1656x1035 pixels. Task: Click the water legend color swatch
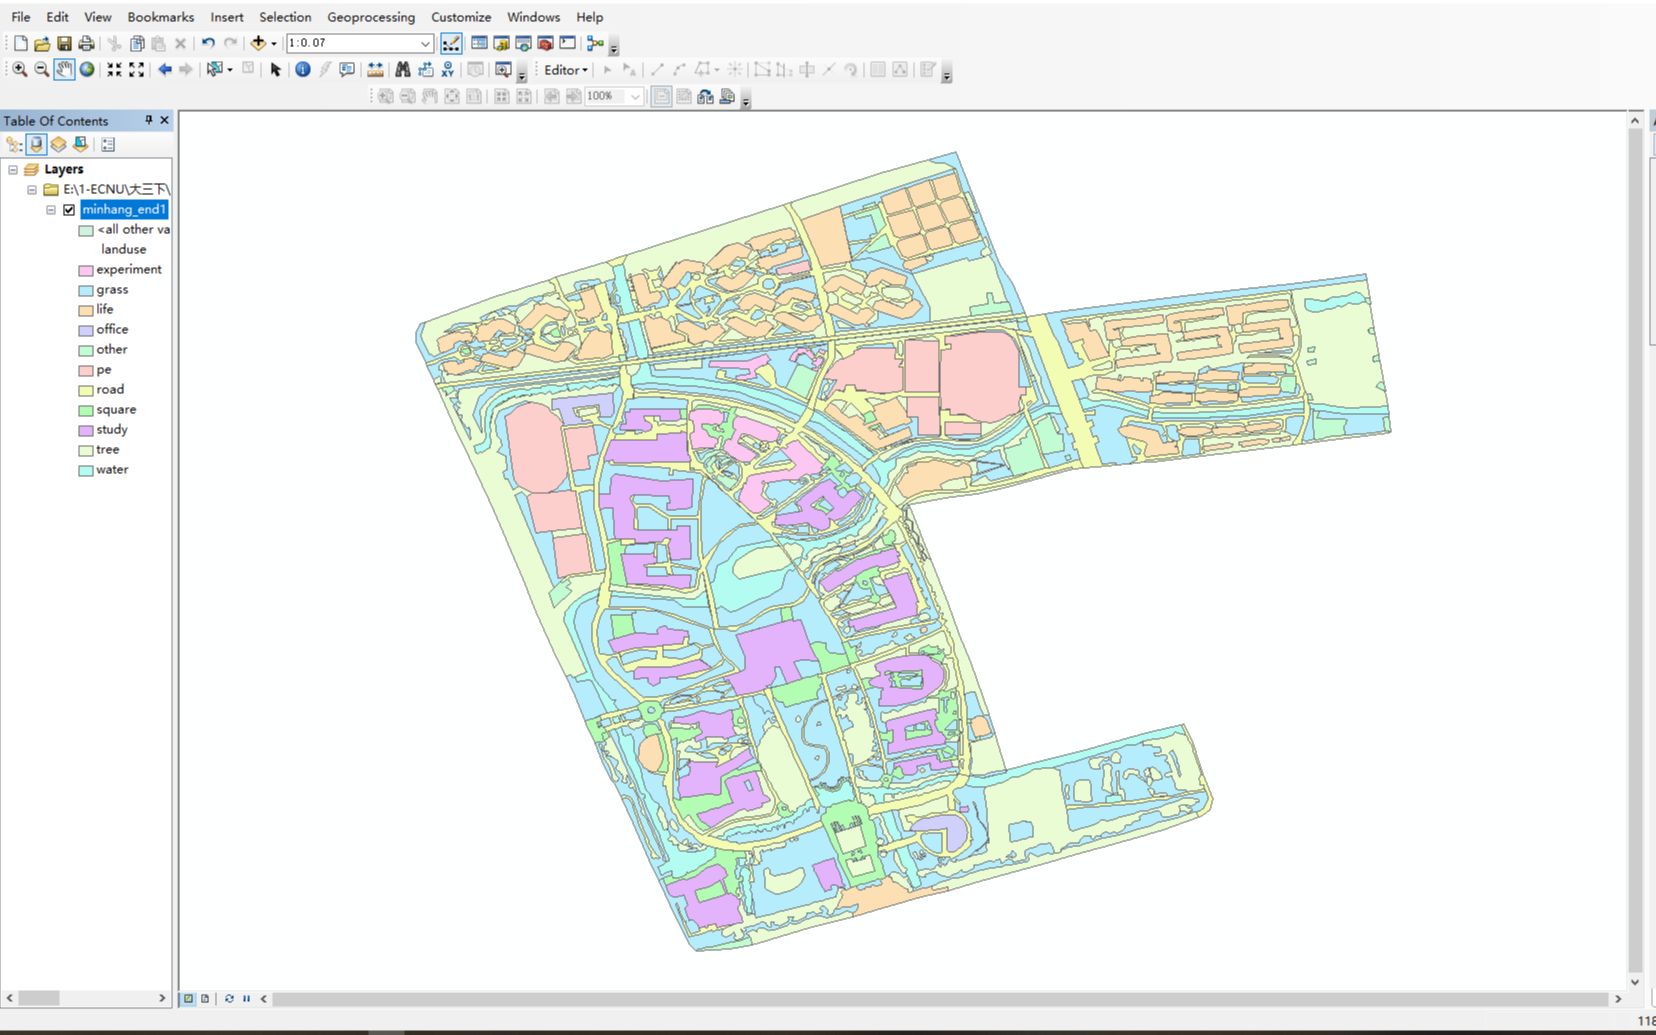85,470
